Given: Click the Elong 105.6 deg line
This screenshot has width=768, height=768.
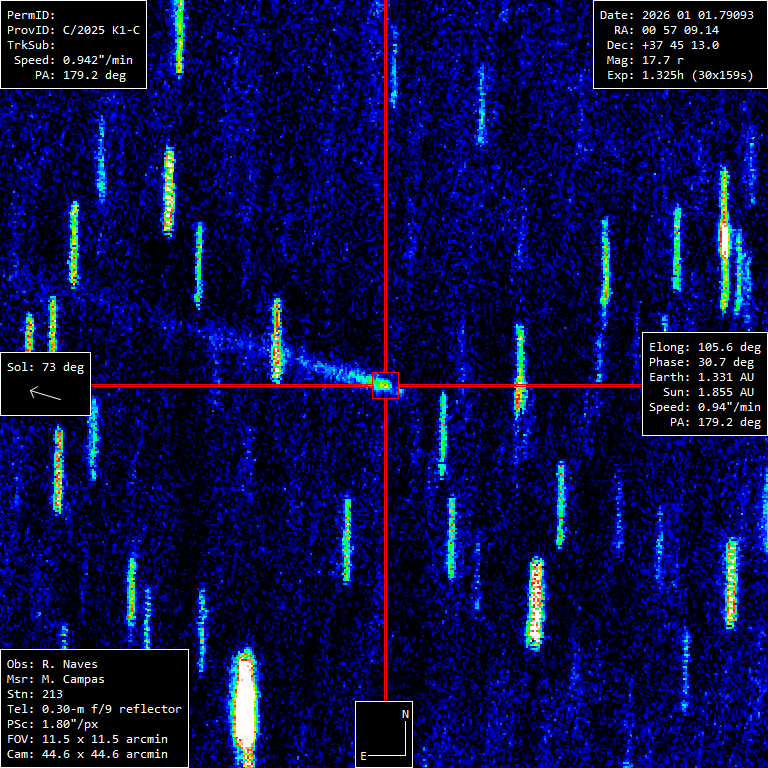Looking at the screenshot, I should click(x=704, y=348).
